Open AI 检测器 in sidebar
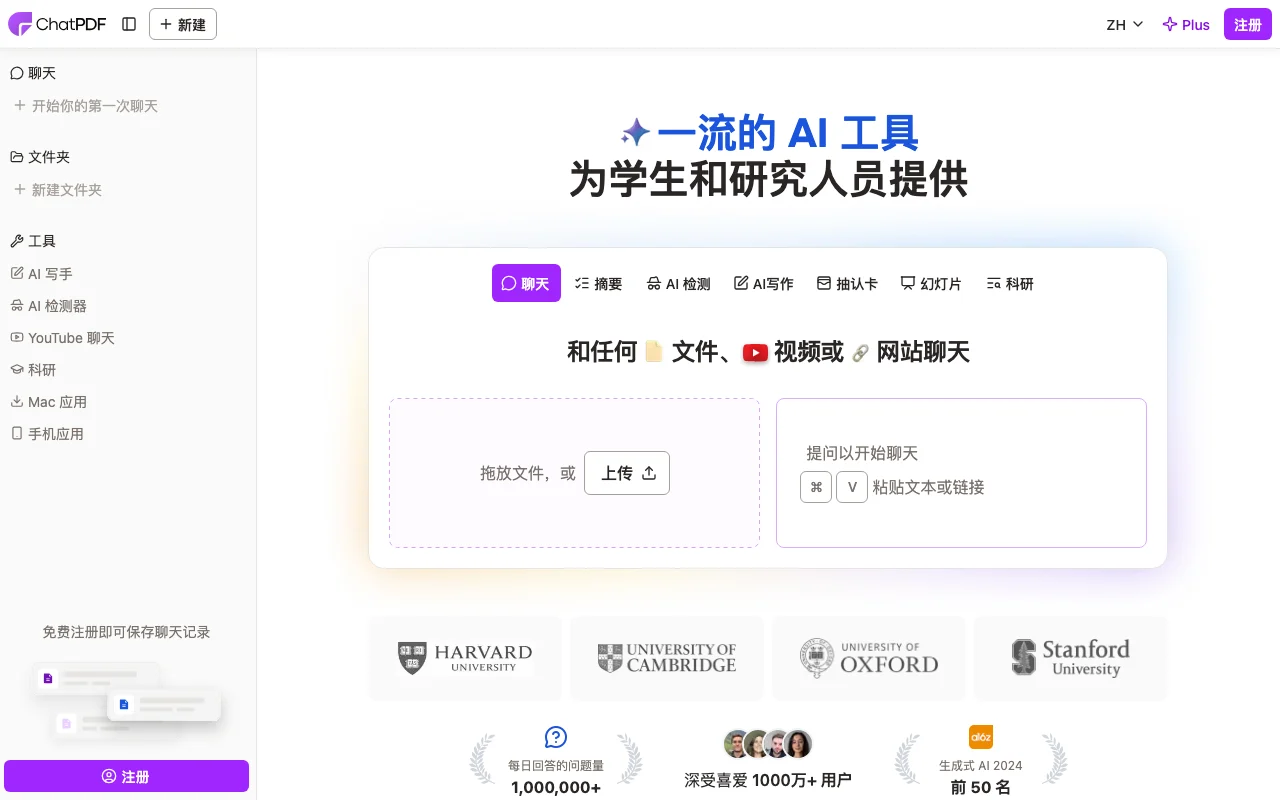1280x800 pixels. [49, 306]
